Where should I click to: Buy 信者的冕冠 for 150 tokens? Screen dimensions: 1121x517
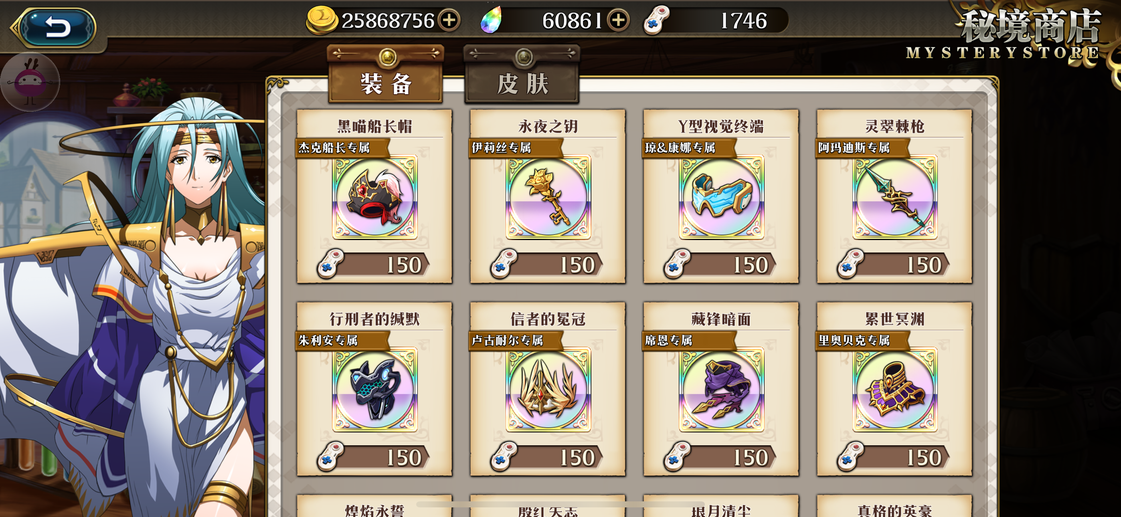pos(546,456)
